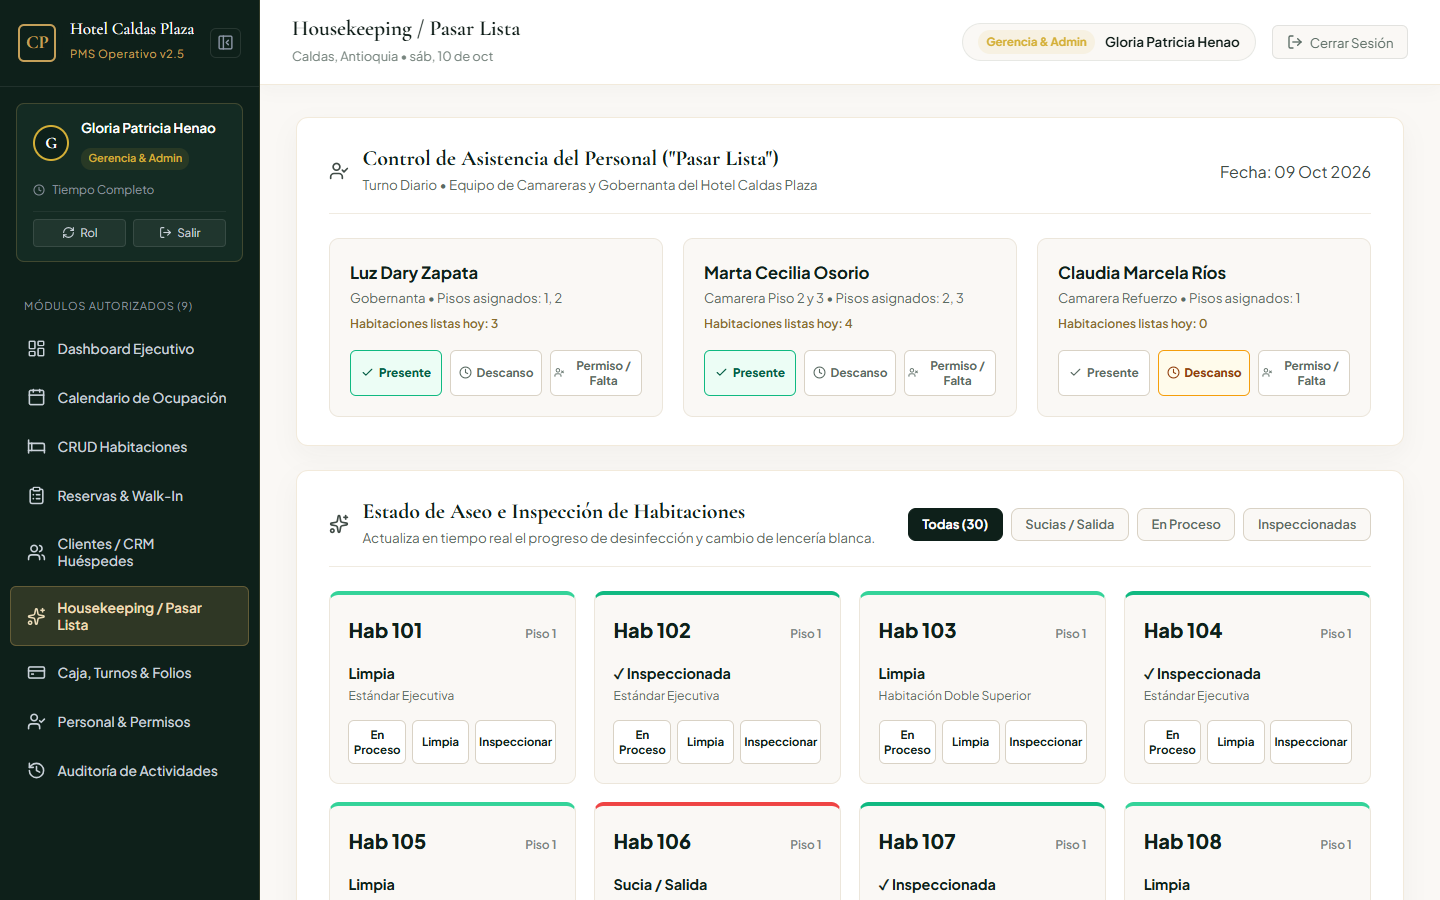
Task: Switch role using the Rol button
Action: (x=79, y=233)
